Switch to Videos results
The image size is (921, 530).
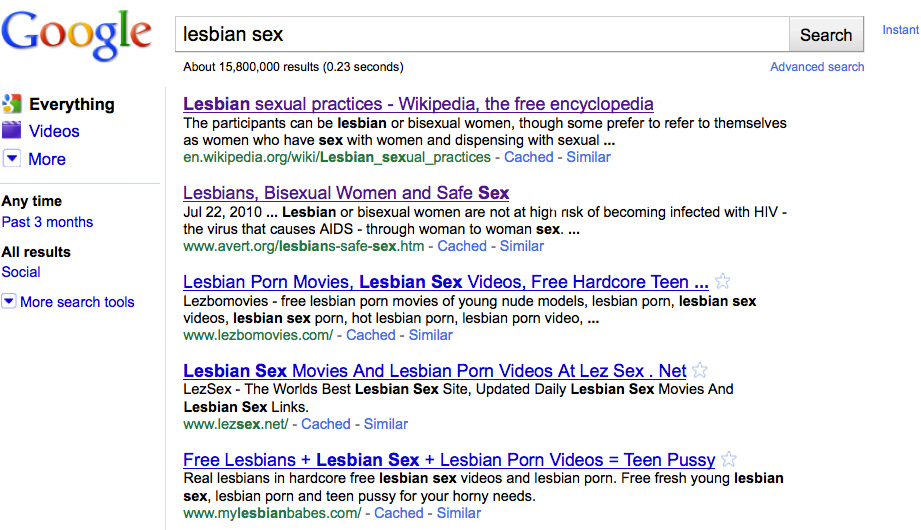(54, 131)
